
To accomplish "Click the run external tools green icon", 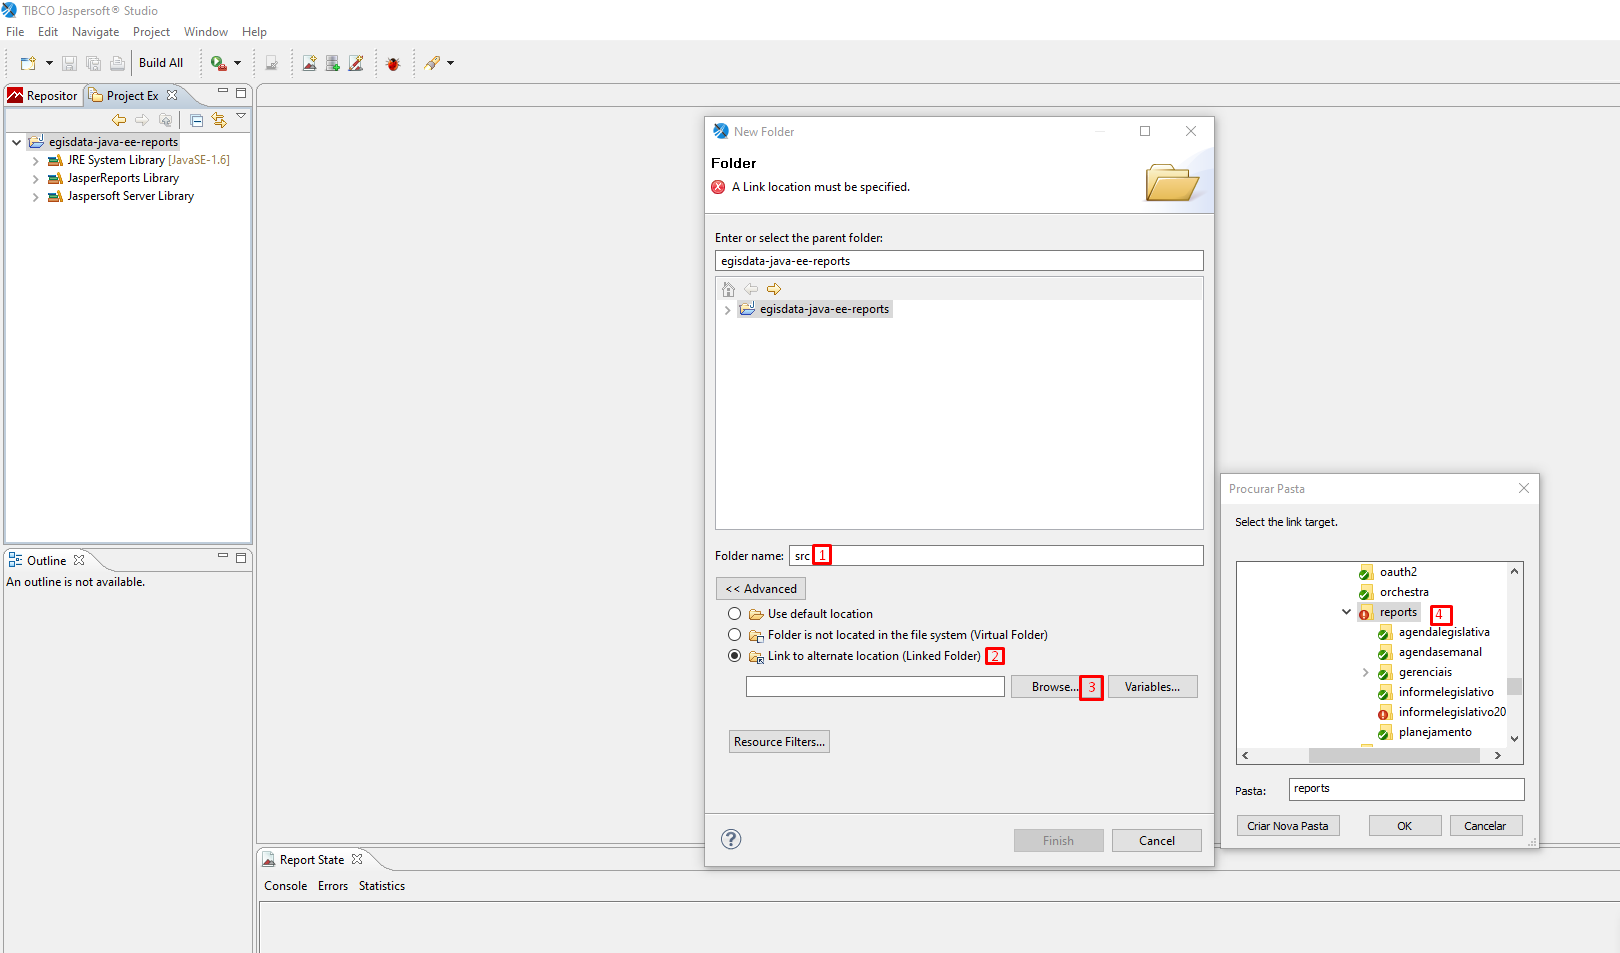I will tap(218, 63).
